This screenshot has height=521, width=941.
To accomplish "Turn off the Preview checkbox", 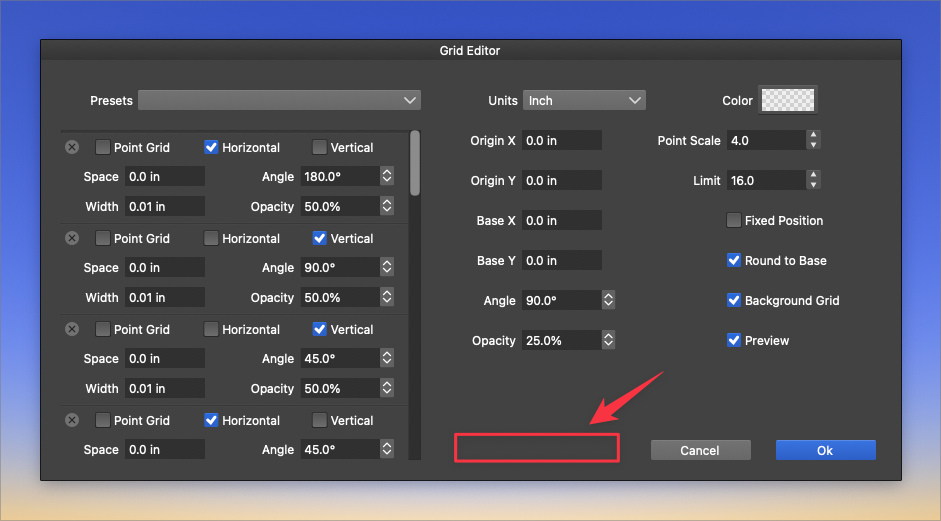I will coord(734,340).
